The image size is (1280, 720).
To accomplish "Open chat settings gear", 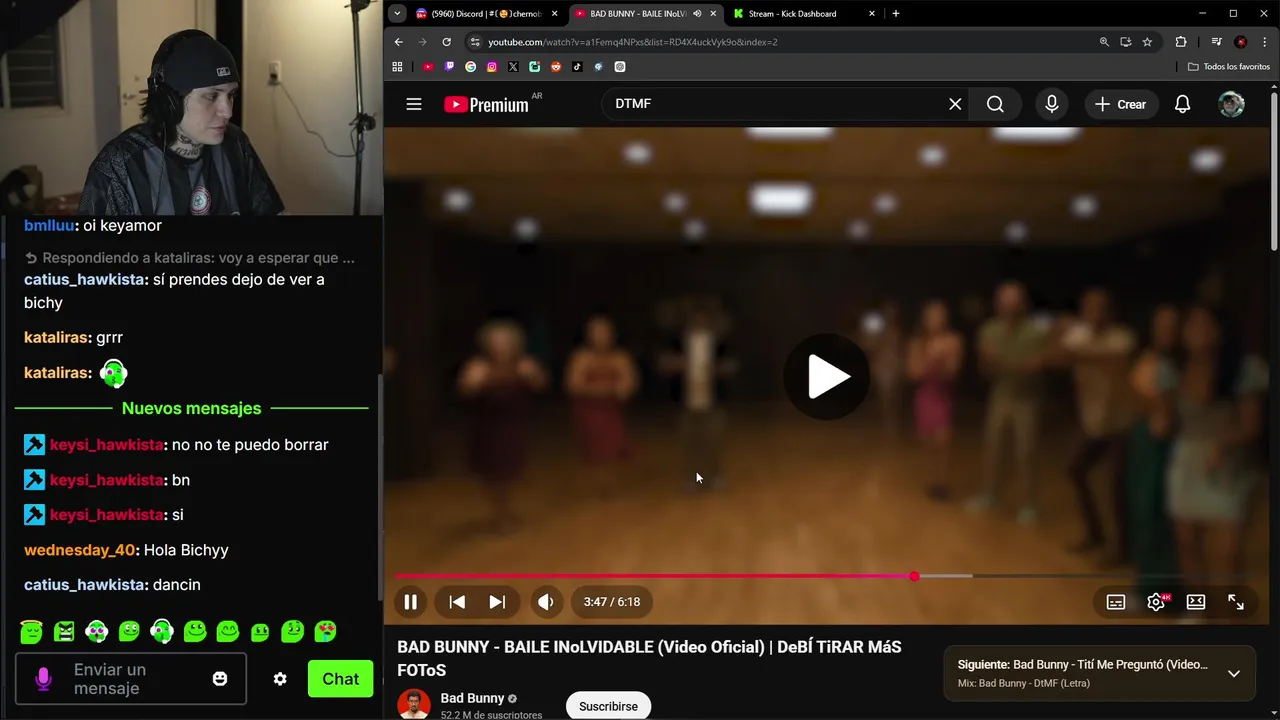I will pyautogui.click(x=280, y=679).
